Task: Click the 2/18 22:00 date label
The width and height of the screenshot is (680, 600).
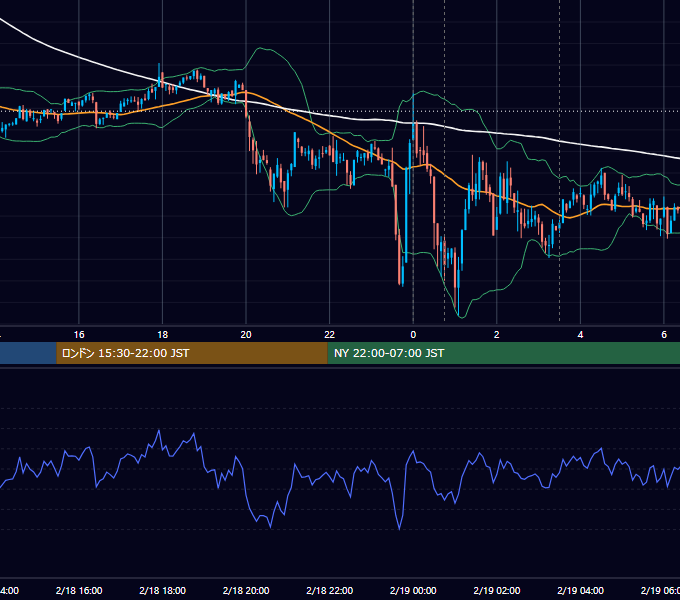Action: tap(330, 590)
